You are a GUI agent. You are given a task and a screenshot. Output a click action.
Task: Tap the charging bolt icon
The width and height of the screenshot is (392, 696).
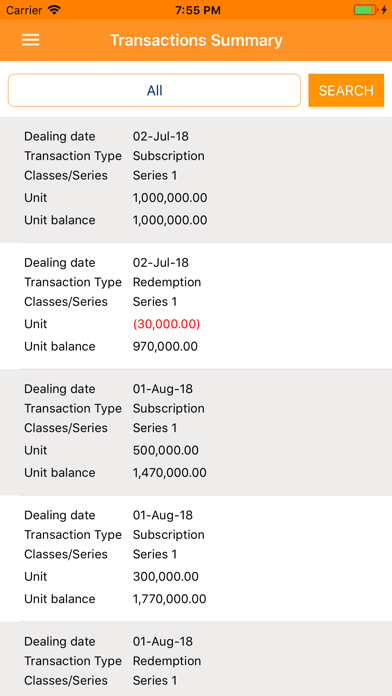click(384, 10)
